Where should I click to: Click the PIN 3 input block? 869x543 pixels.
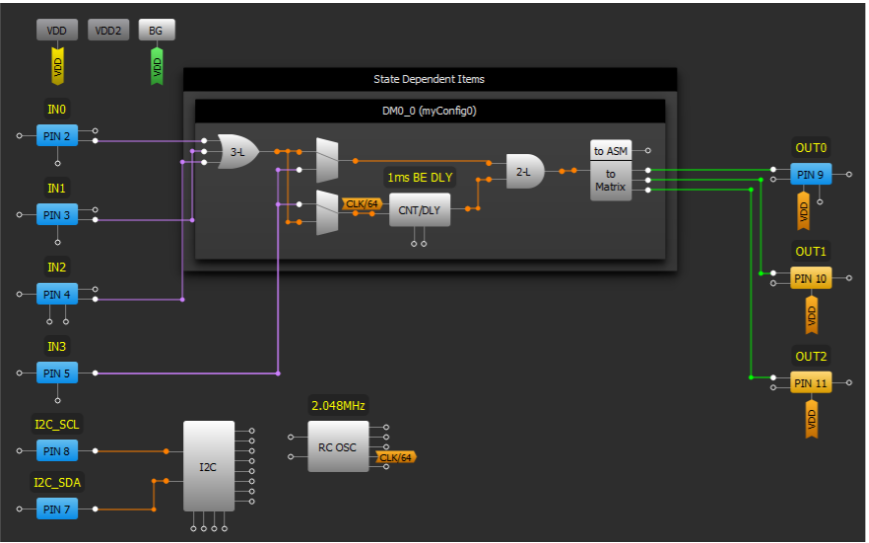coord(57,215)
